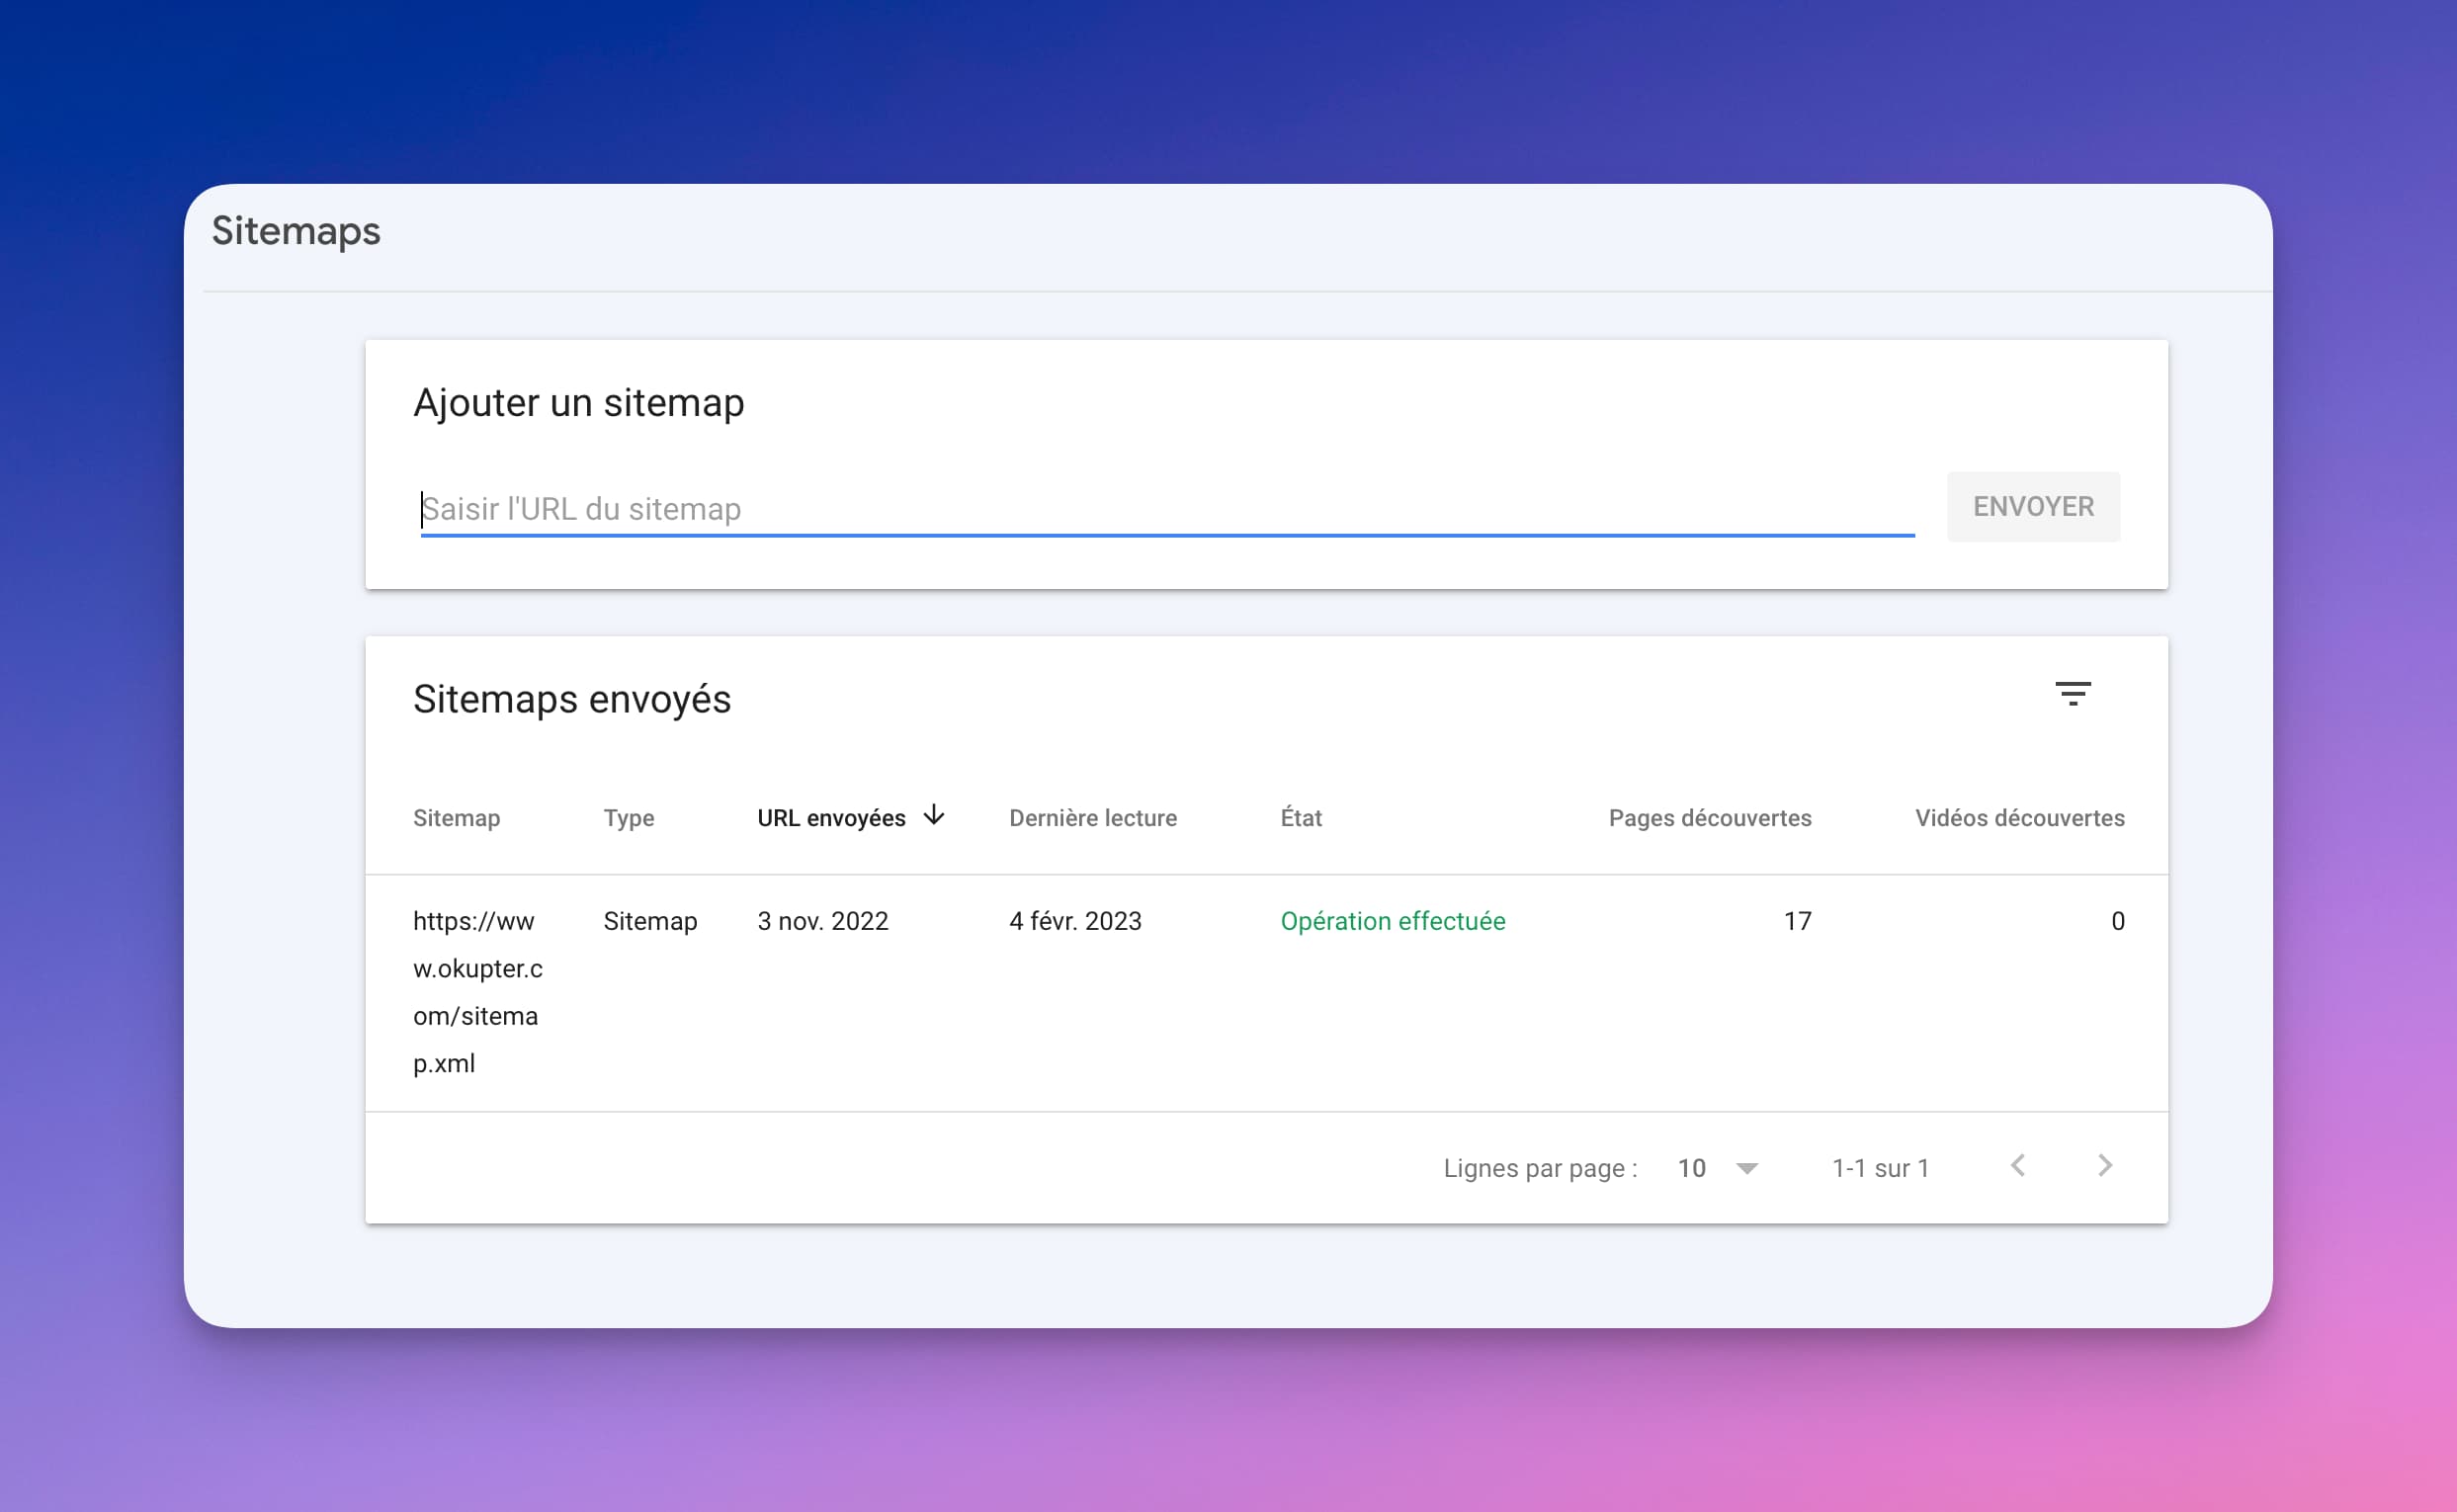The width and height of the screenshot is (2457, 1512).
Task: Click the Opération effectuée status text
Action: [1393, 921]
